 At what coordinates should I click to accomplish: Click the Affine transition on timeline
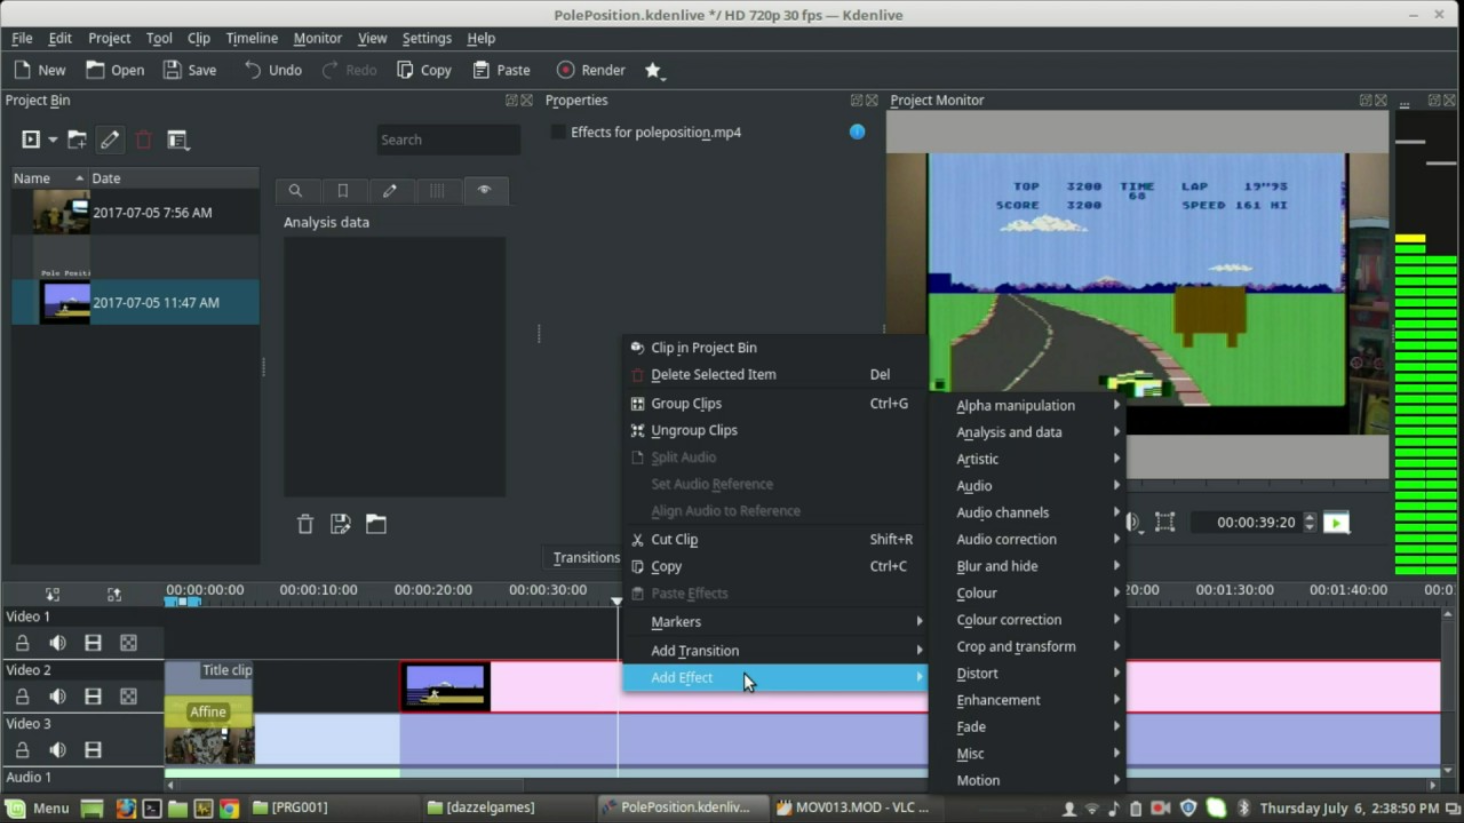point(208,712)
